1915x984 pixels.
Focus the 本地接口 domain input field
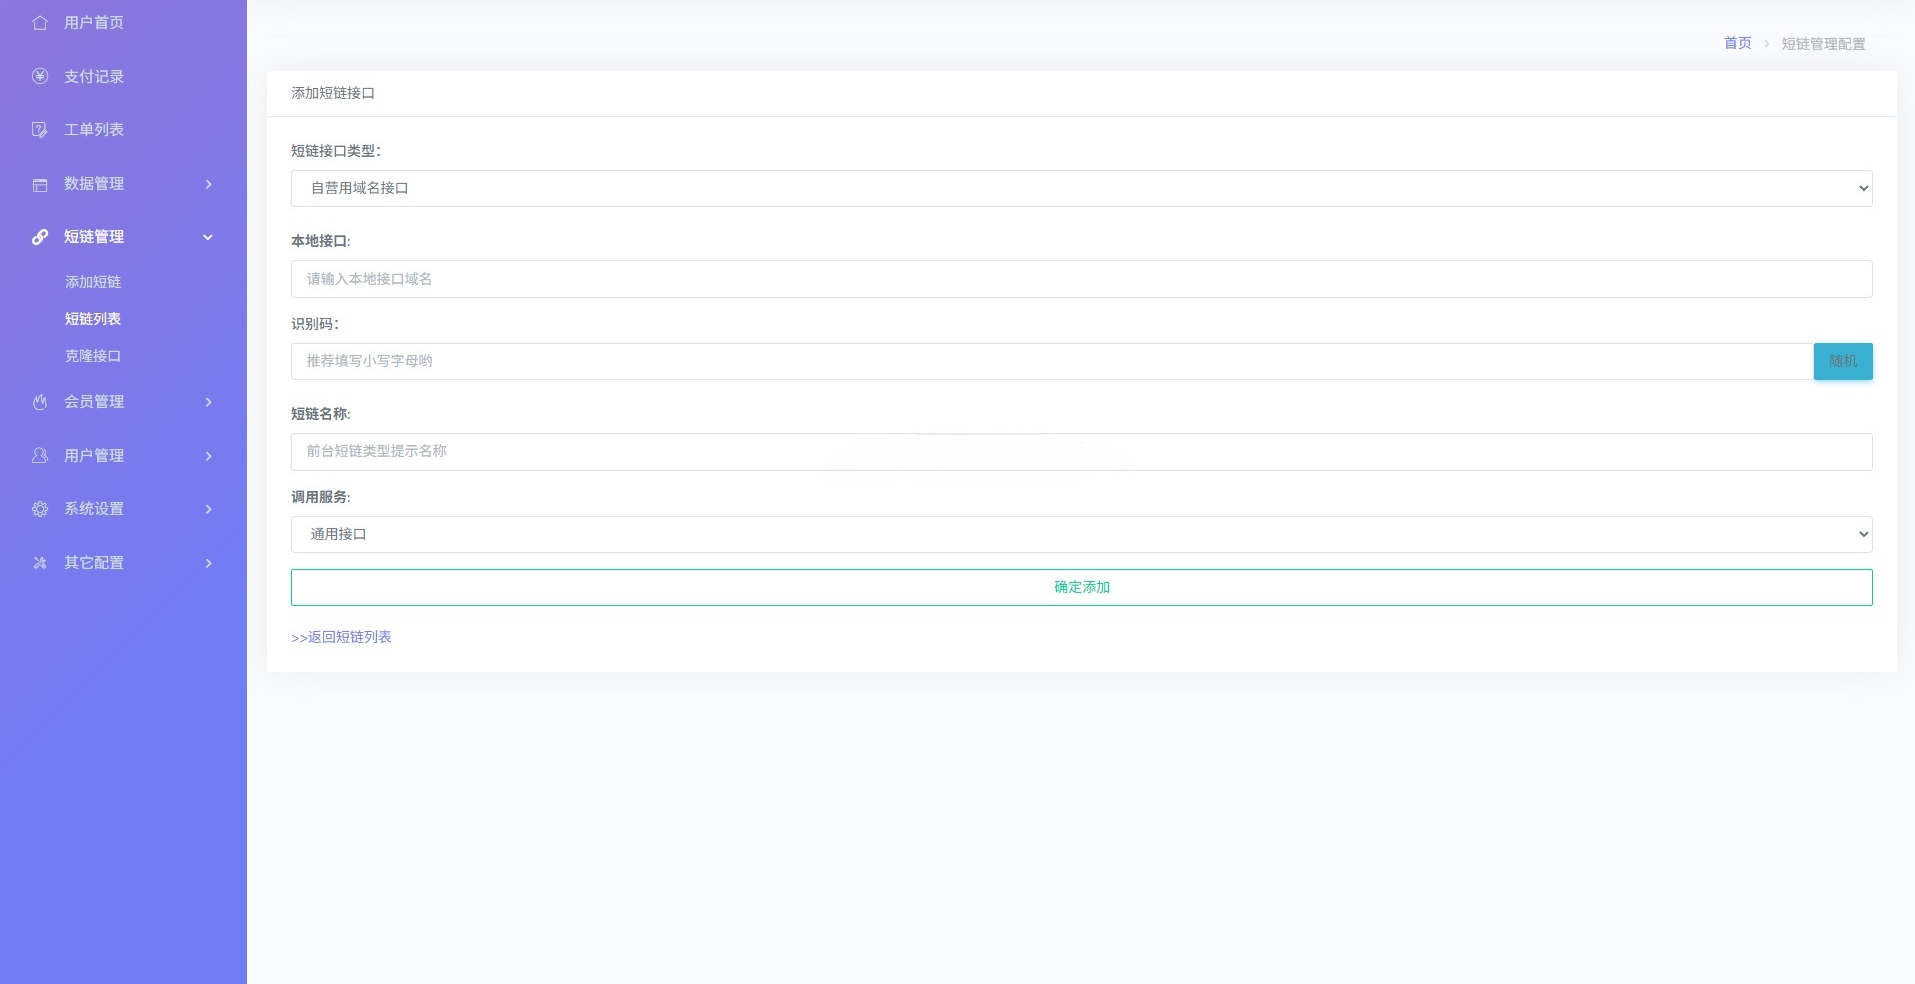click(x=1080, y=279)
